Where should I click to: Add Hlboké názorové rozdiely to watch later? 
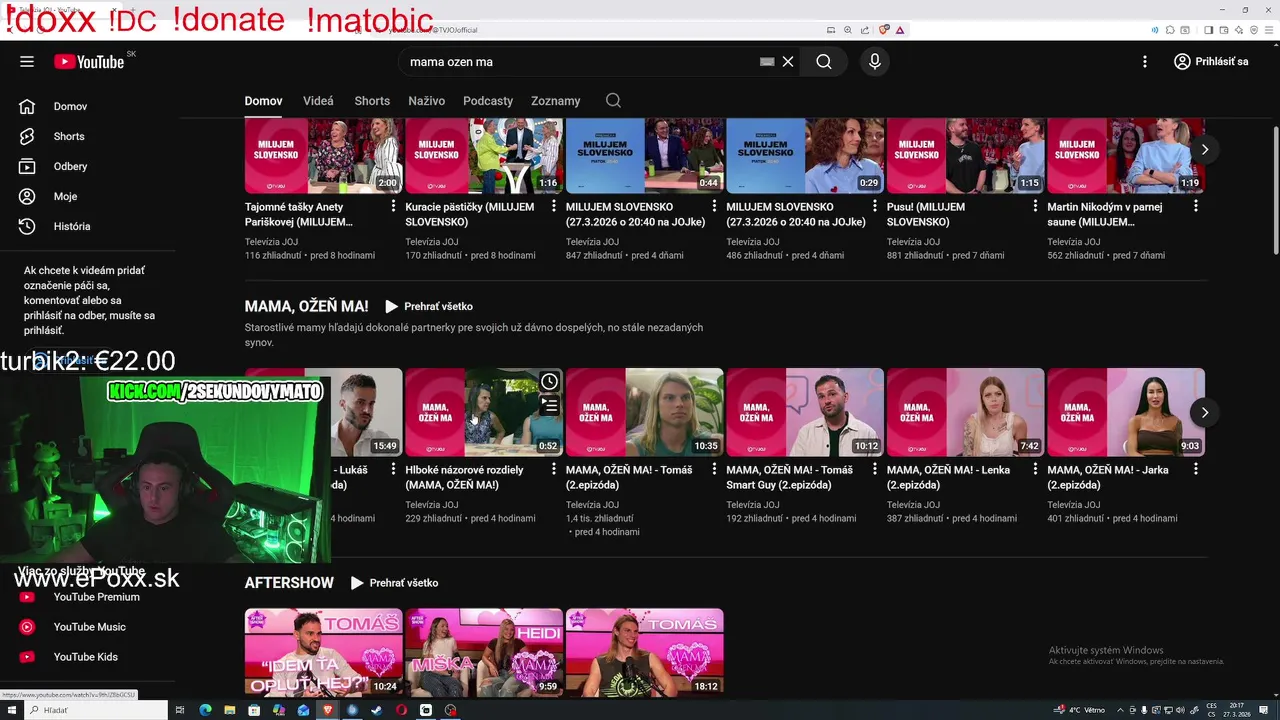pos(550,381)
